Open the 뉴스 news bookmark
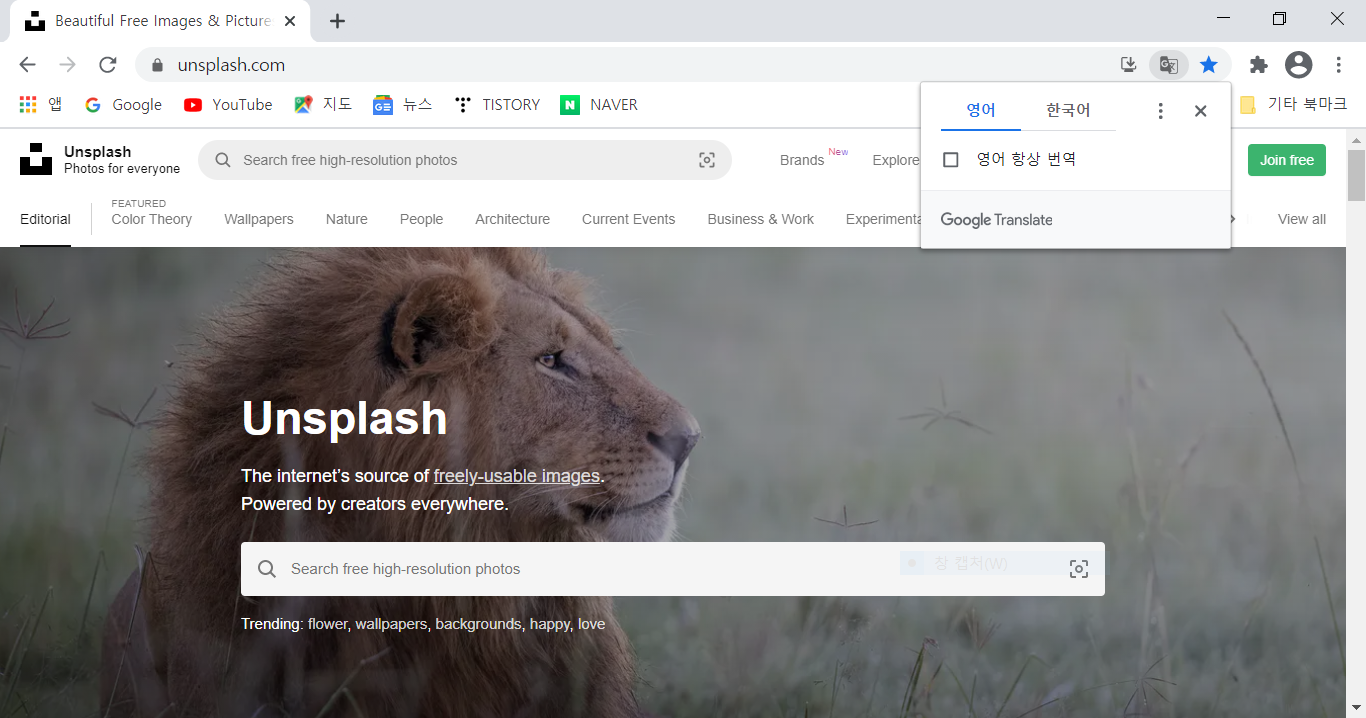 402,104
